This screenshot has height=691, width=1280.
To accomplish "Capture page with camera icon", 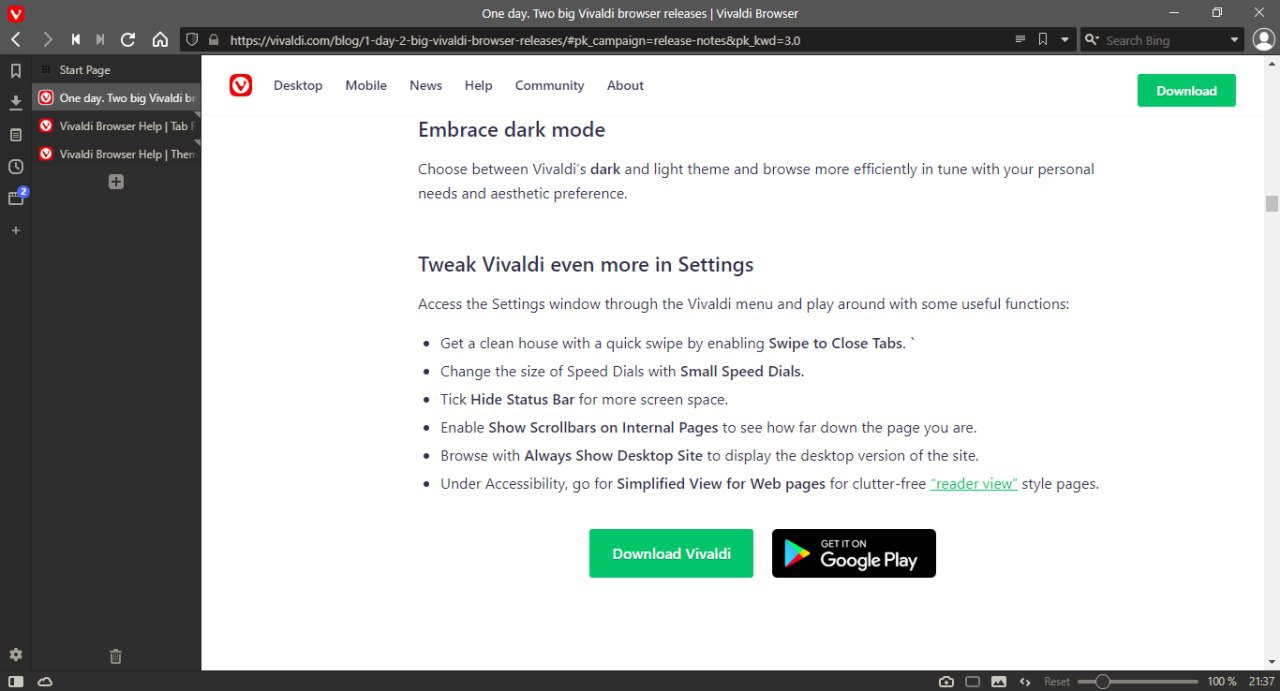I will pyautogui.click(x=946, y=681).
